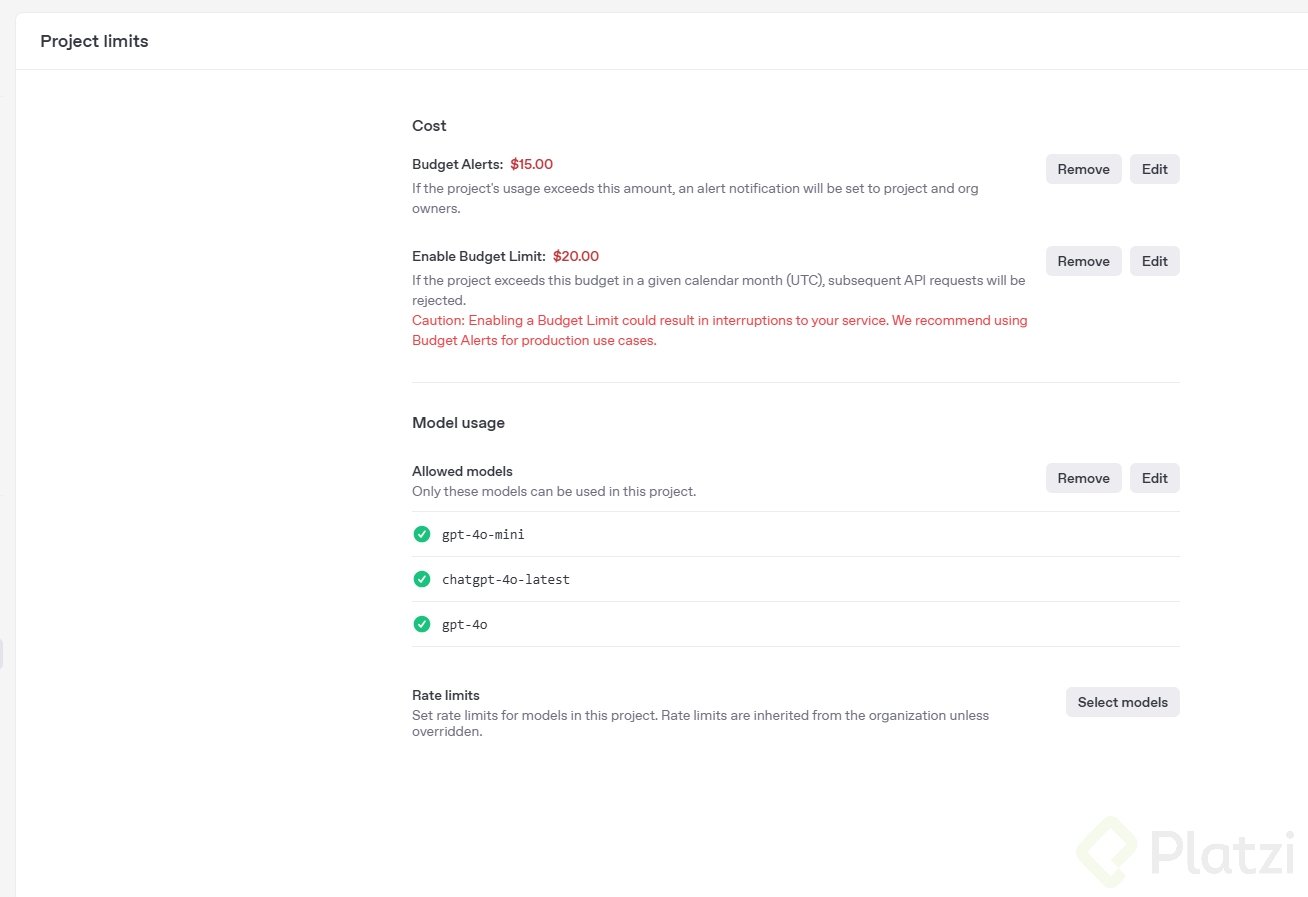Image resolution: width=1308 pixels, height=897 pixels.
Task: Open Select models for rate limits
Action: coord(1122,702)
